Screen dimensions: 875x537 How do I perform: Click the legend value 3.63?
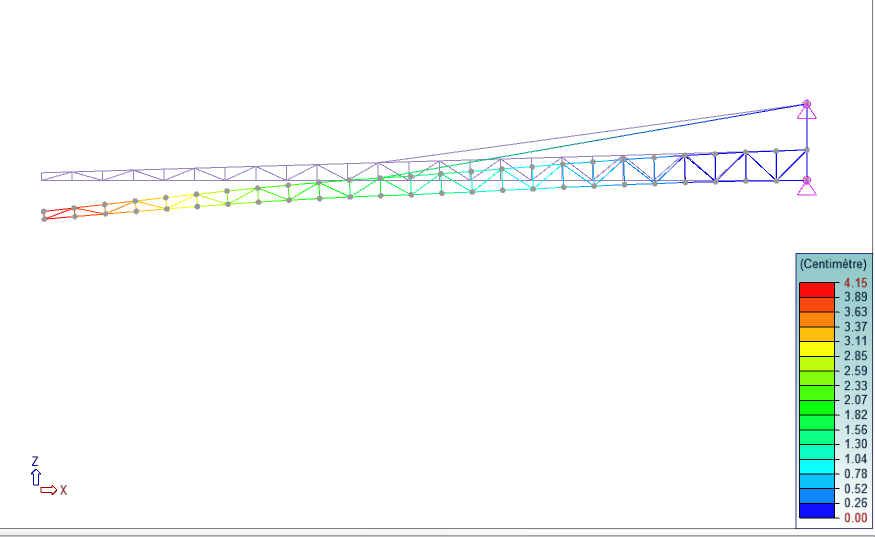[855, 311]
